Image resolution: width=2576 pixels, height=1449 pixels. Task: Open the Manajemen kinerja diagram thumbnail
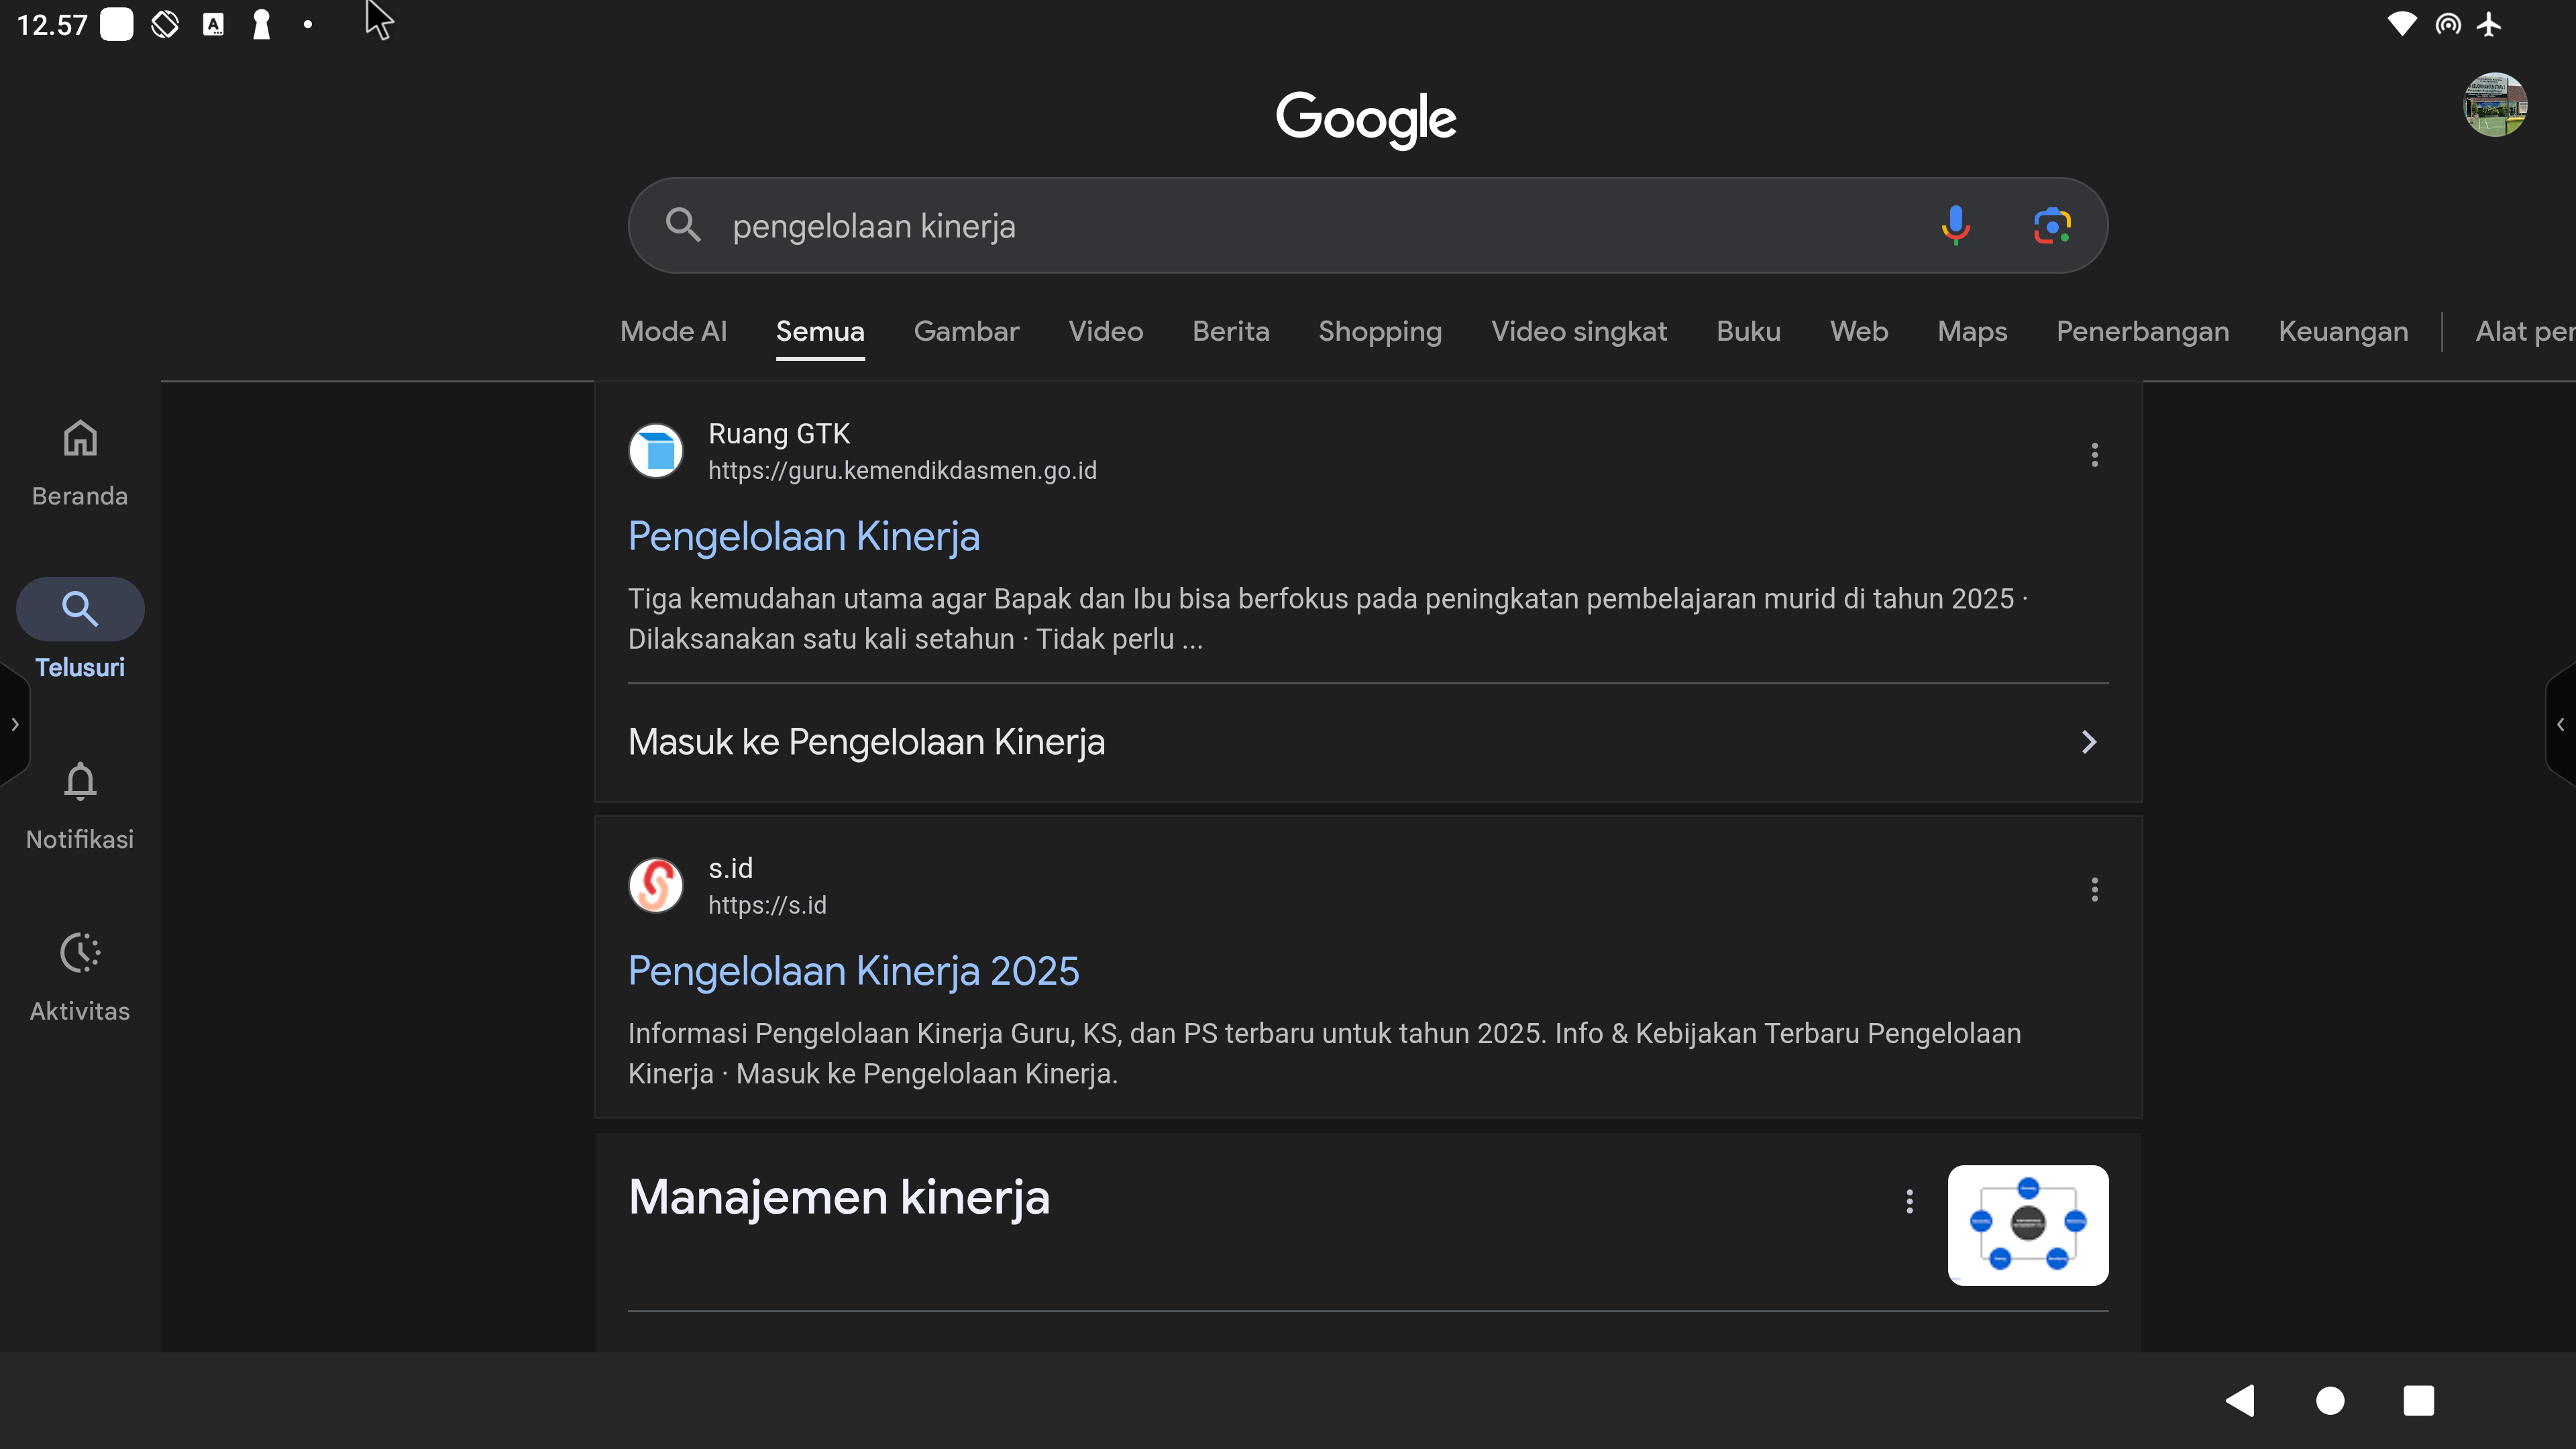(2028, 1225)
